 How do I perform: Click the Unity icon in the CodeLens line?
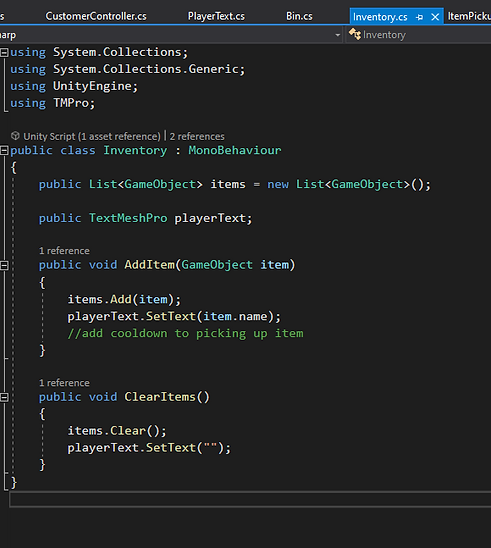click(15, 136)
